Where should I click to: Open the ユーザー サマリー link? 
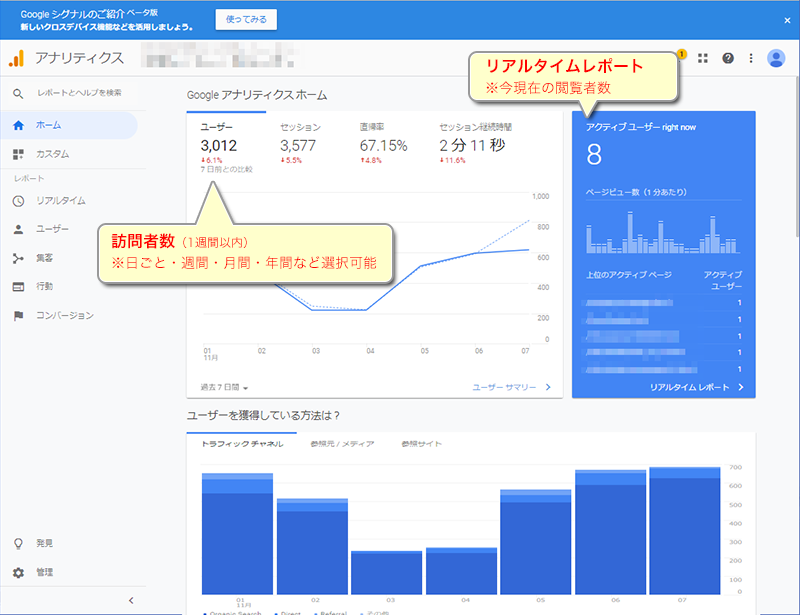pos(511,387)
